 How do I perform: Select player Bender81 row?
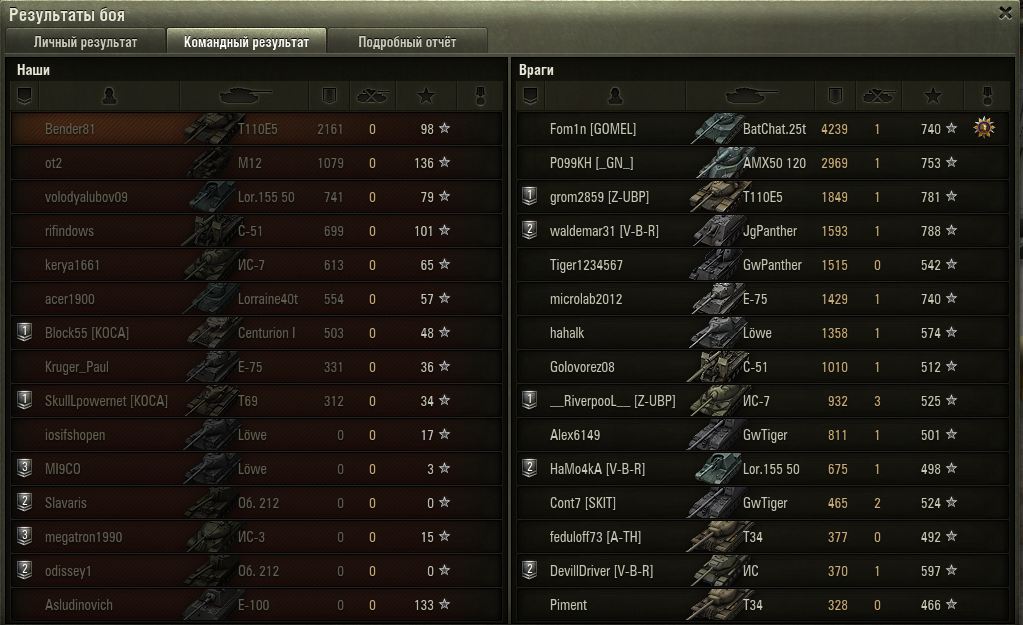tap(256, 129)
